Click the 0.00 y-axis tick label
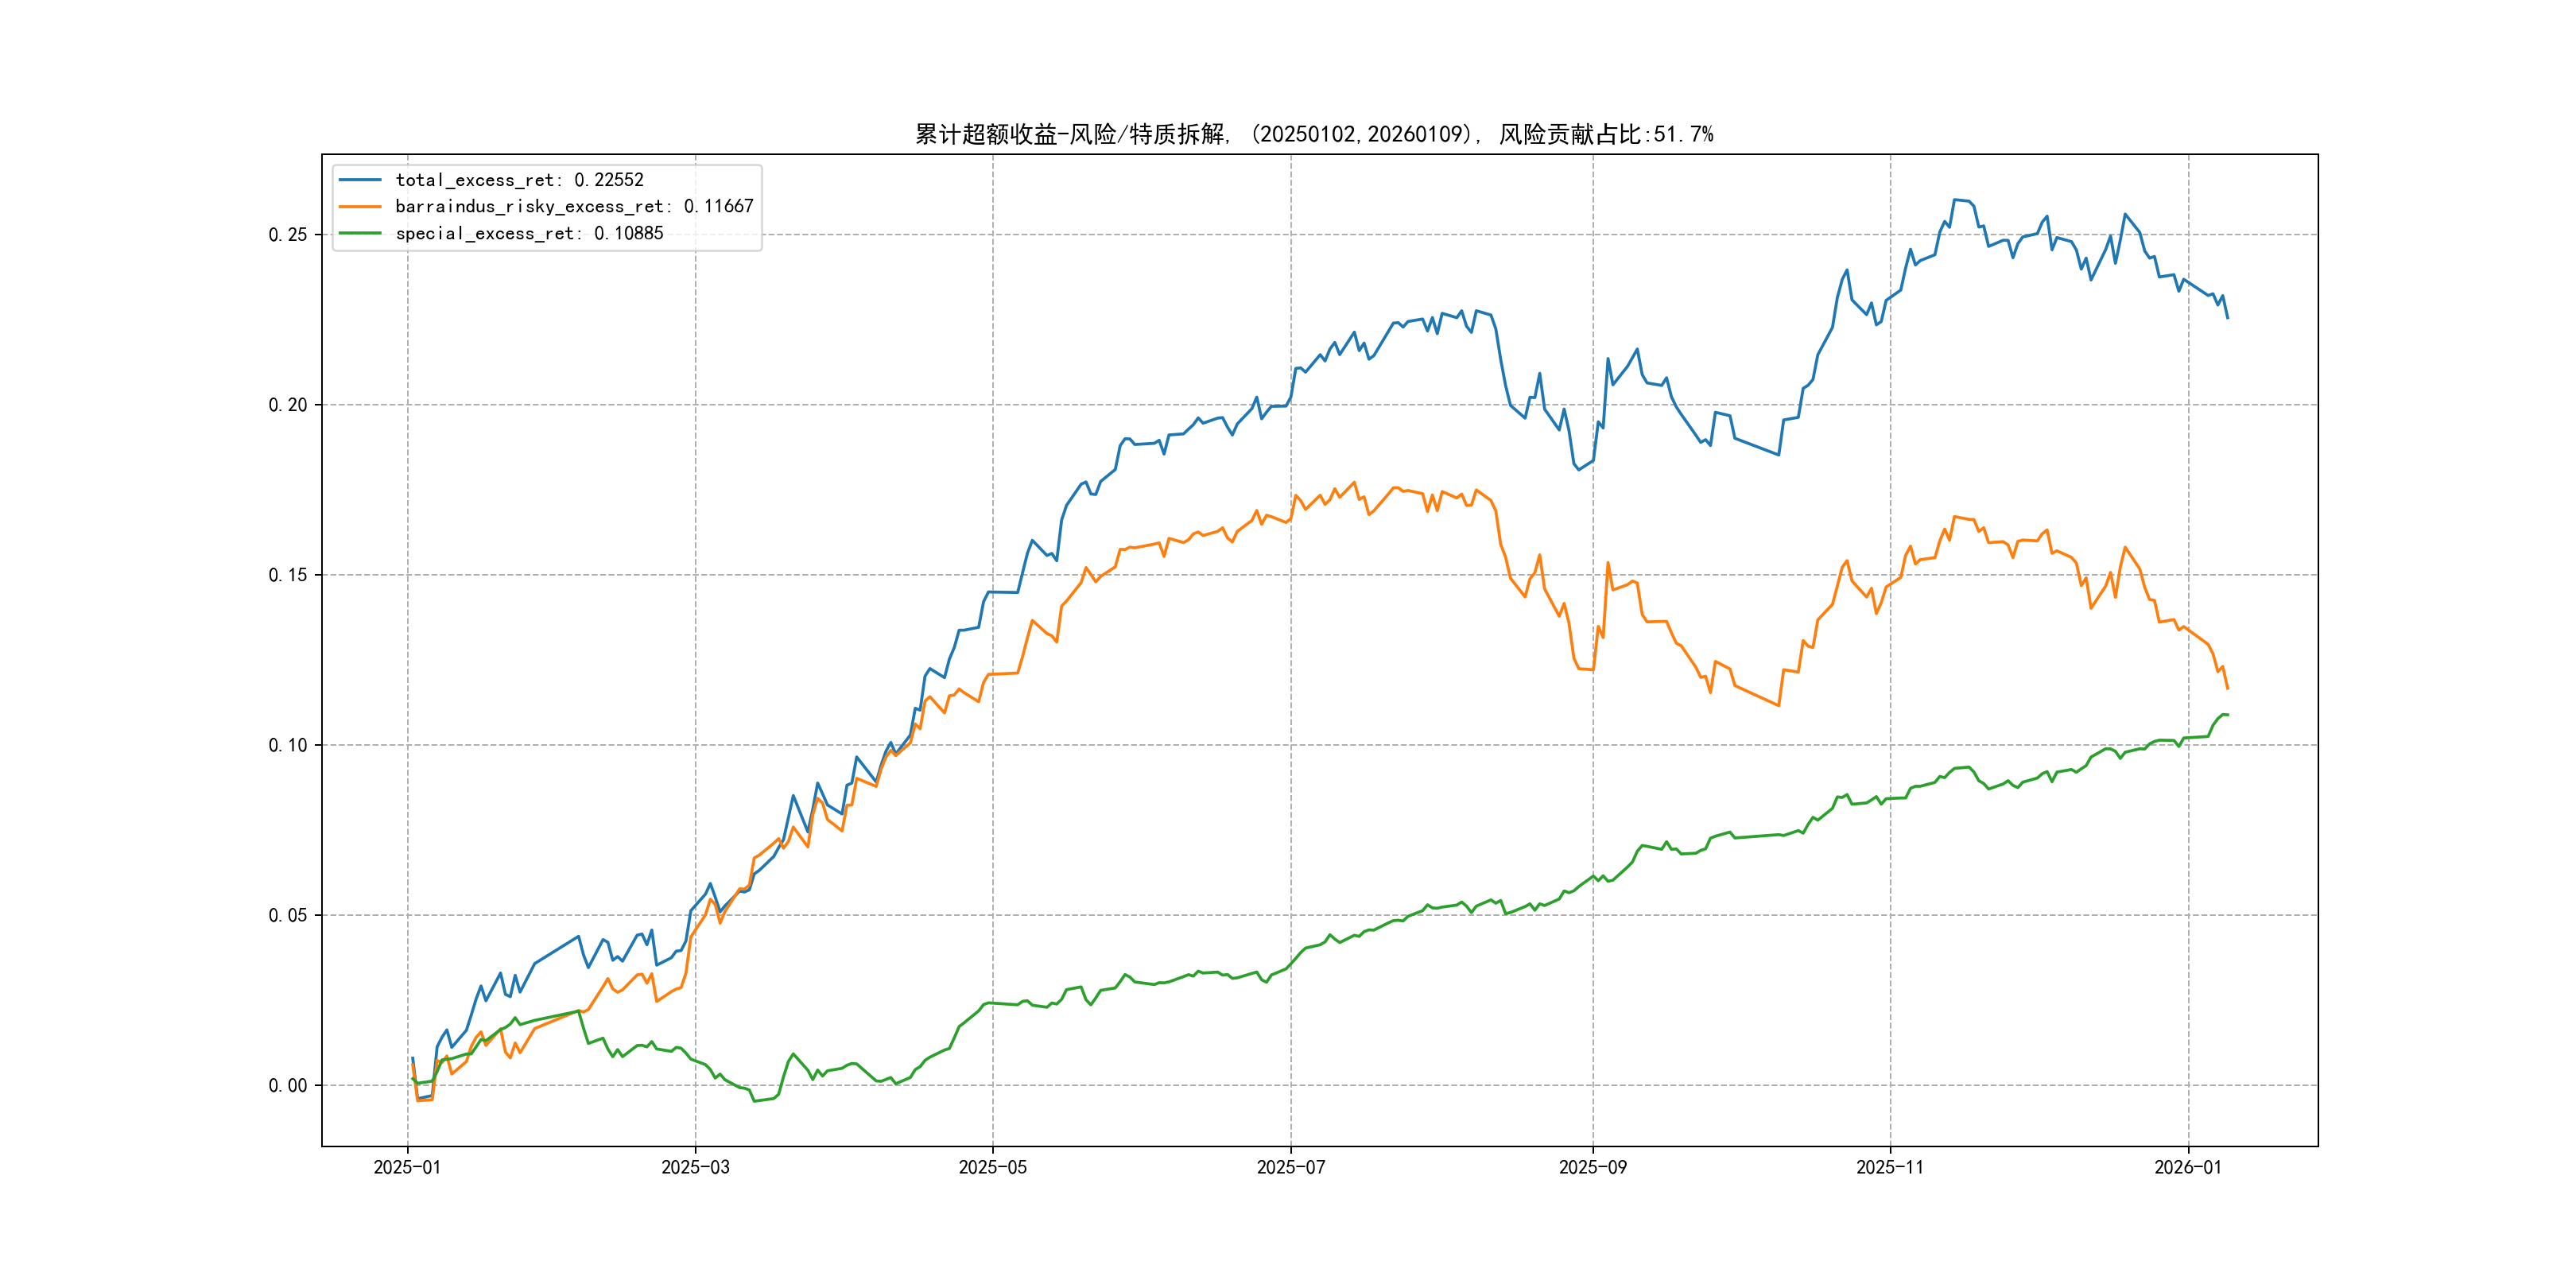 pyautogui.click(x=287, y=1085)
